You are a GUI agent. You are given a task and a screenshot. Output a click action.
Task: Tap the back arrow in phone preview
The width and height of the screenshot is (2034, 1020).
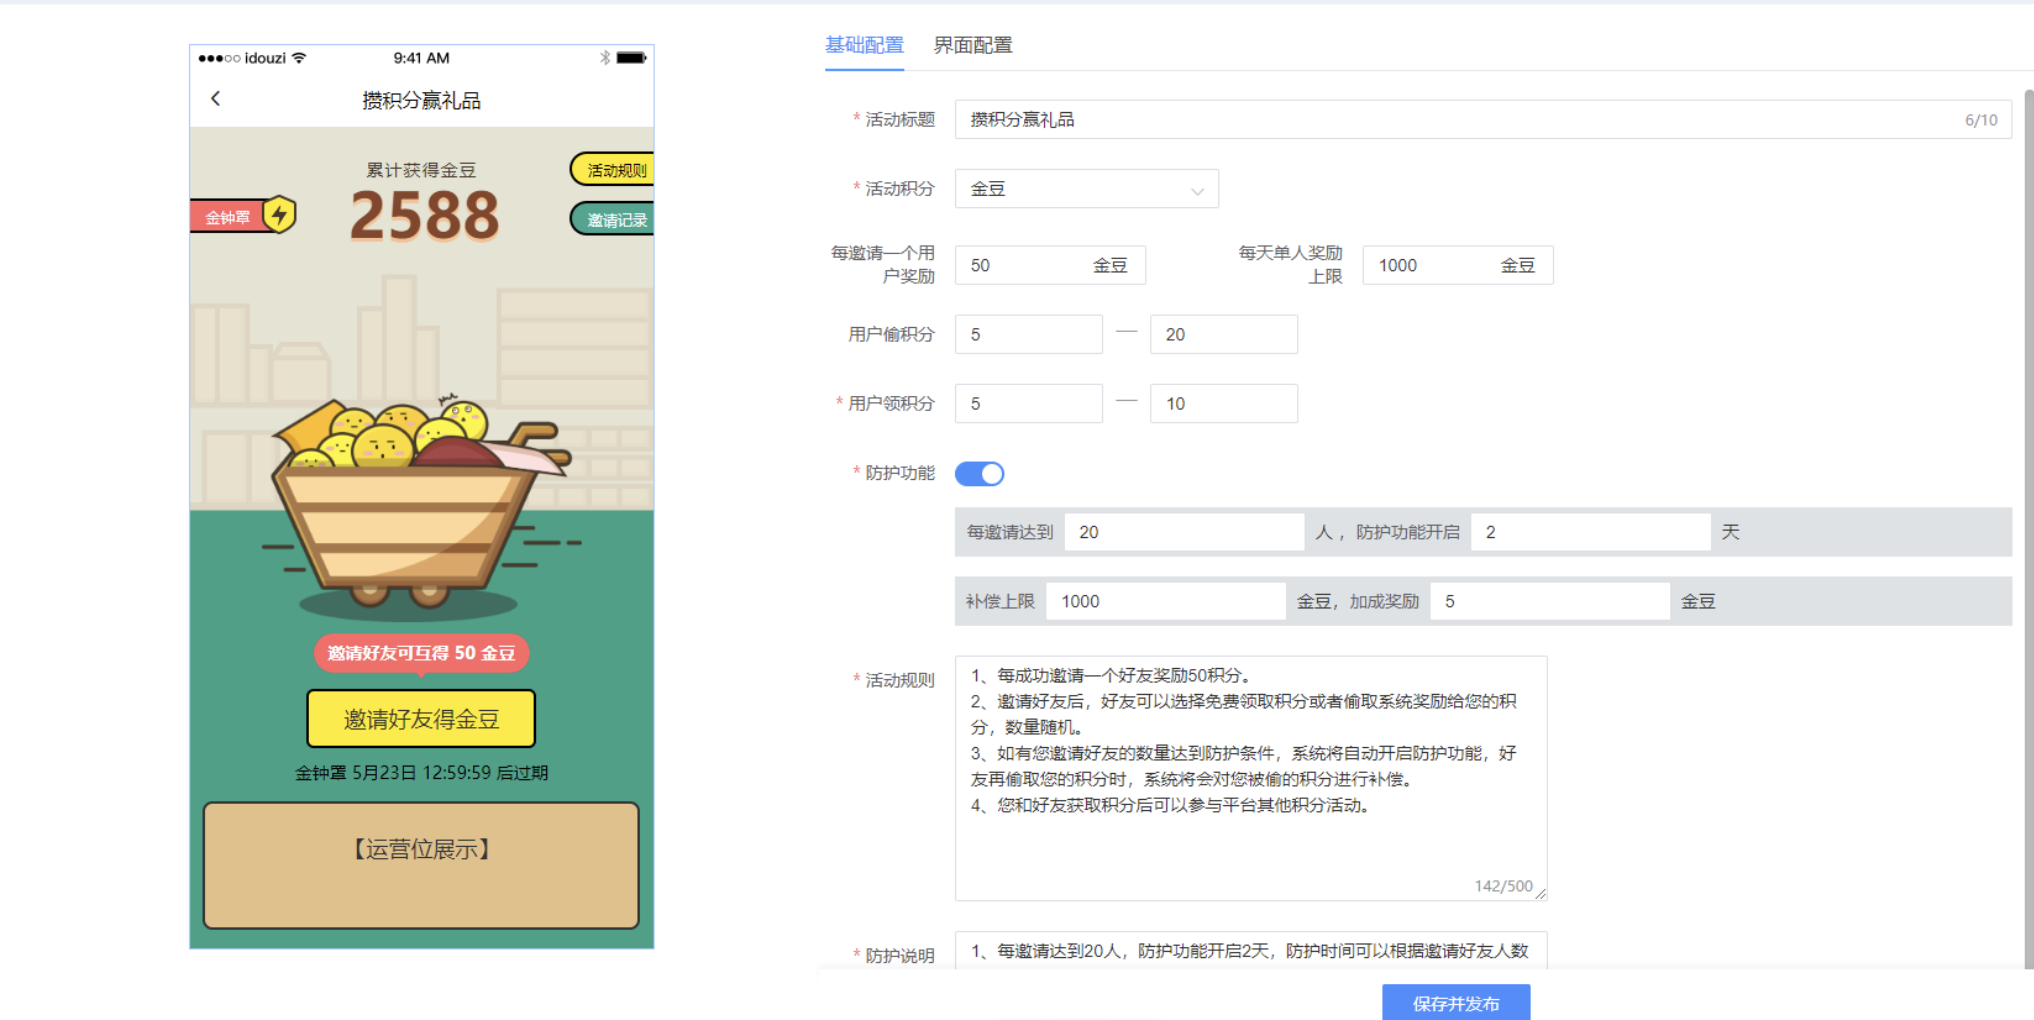pyautogui.click(x=215, y=98)
